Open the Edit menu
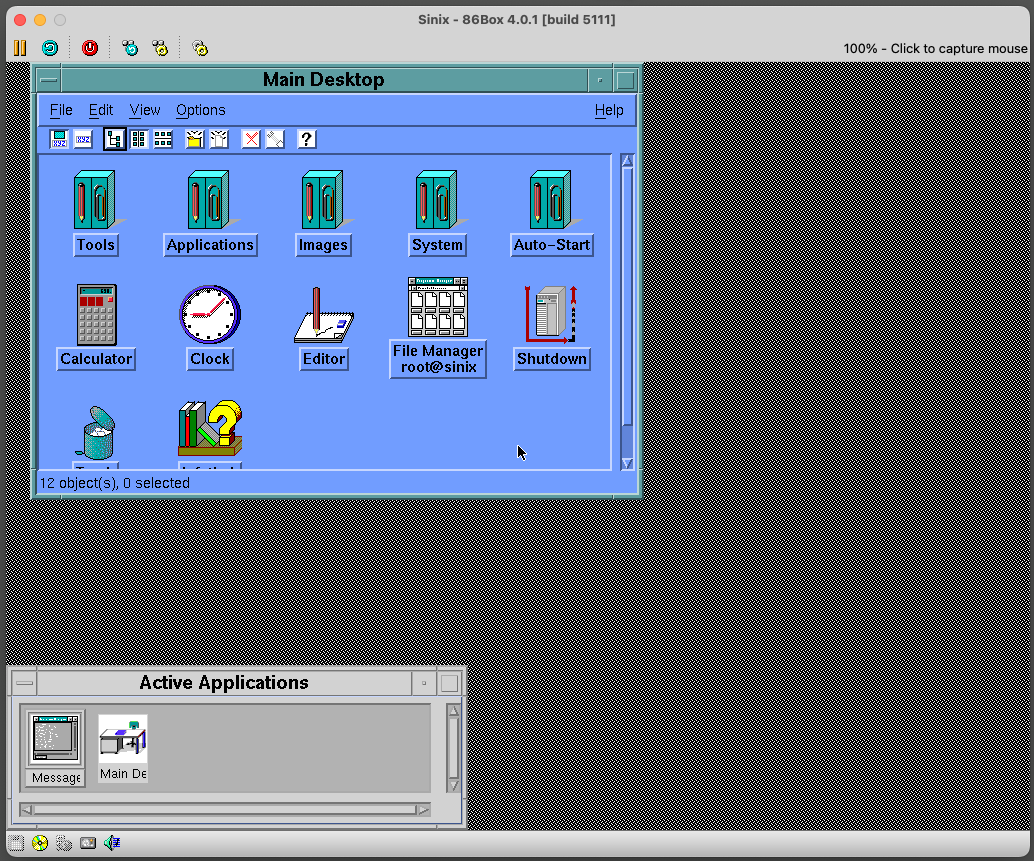Screen dimensions: 1034x861 [100, 110]
